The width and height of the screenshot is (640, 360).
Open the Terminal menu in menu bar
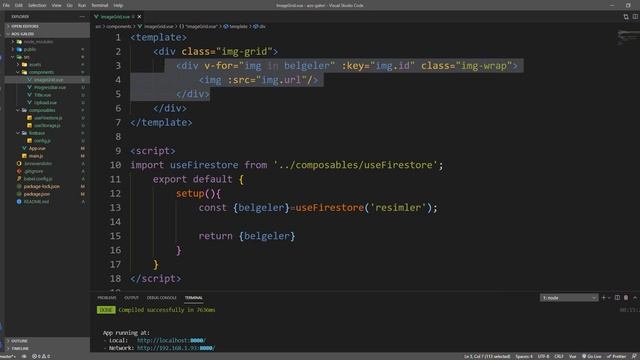coord(100,5)
